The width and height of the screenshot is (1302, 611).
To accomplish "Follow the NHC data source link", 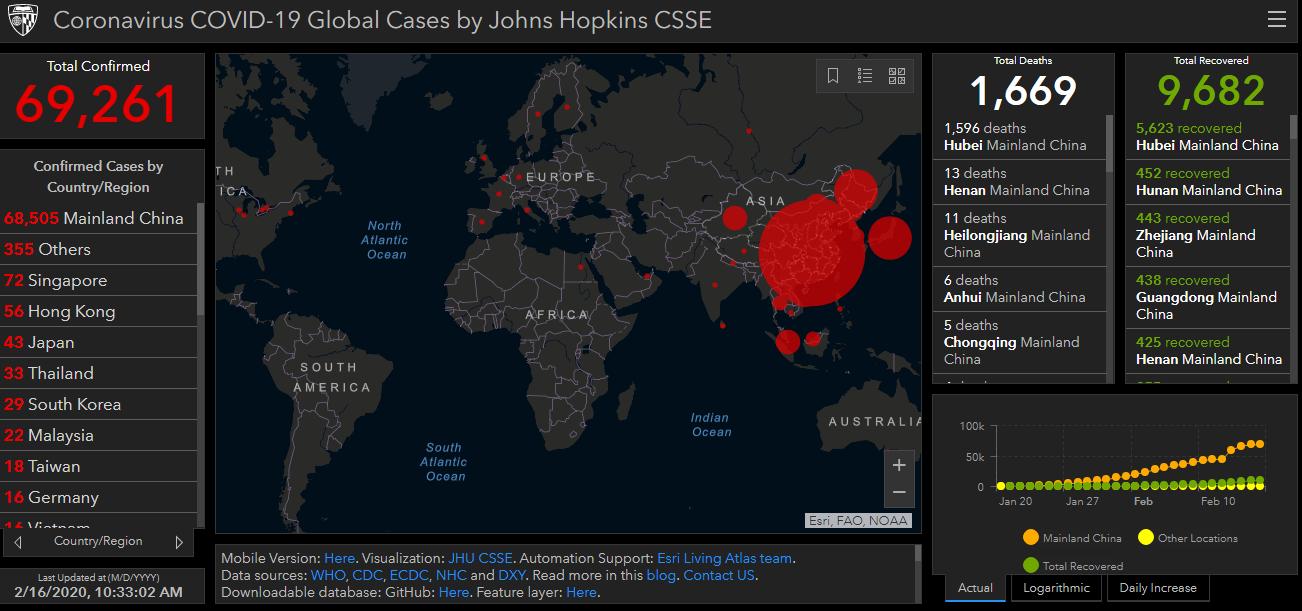I will point(451,575).
